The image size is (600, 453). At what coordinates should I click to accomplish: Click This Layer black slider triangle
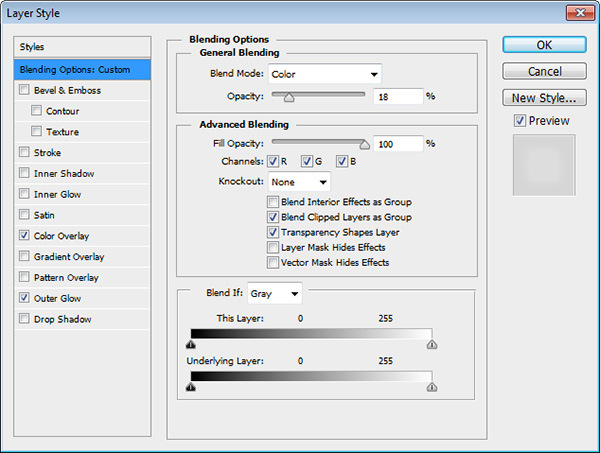(x=190, y=344)
